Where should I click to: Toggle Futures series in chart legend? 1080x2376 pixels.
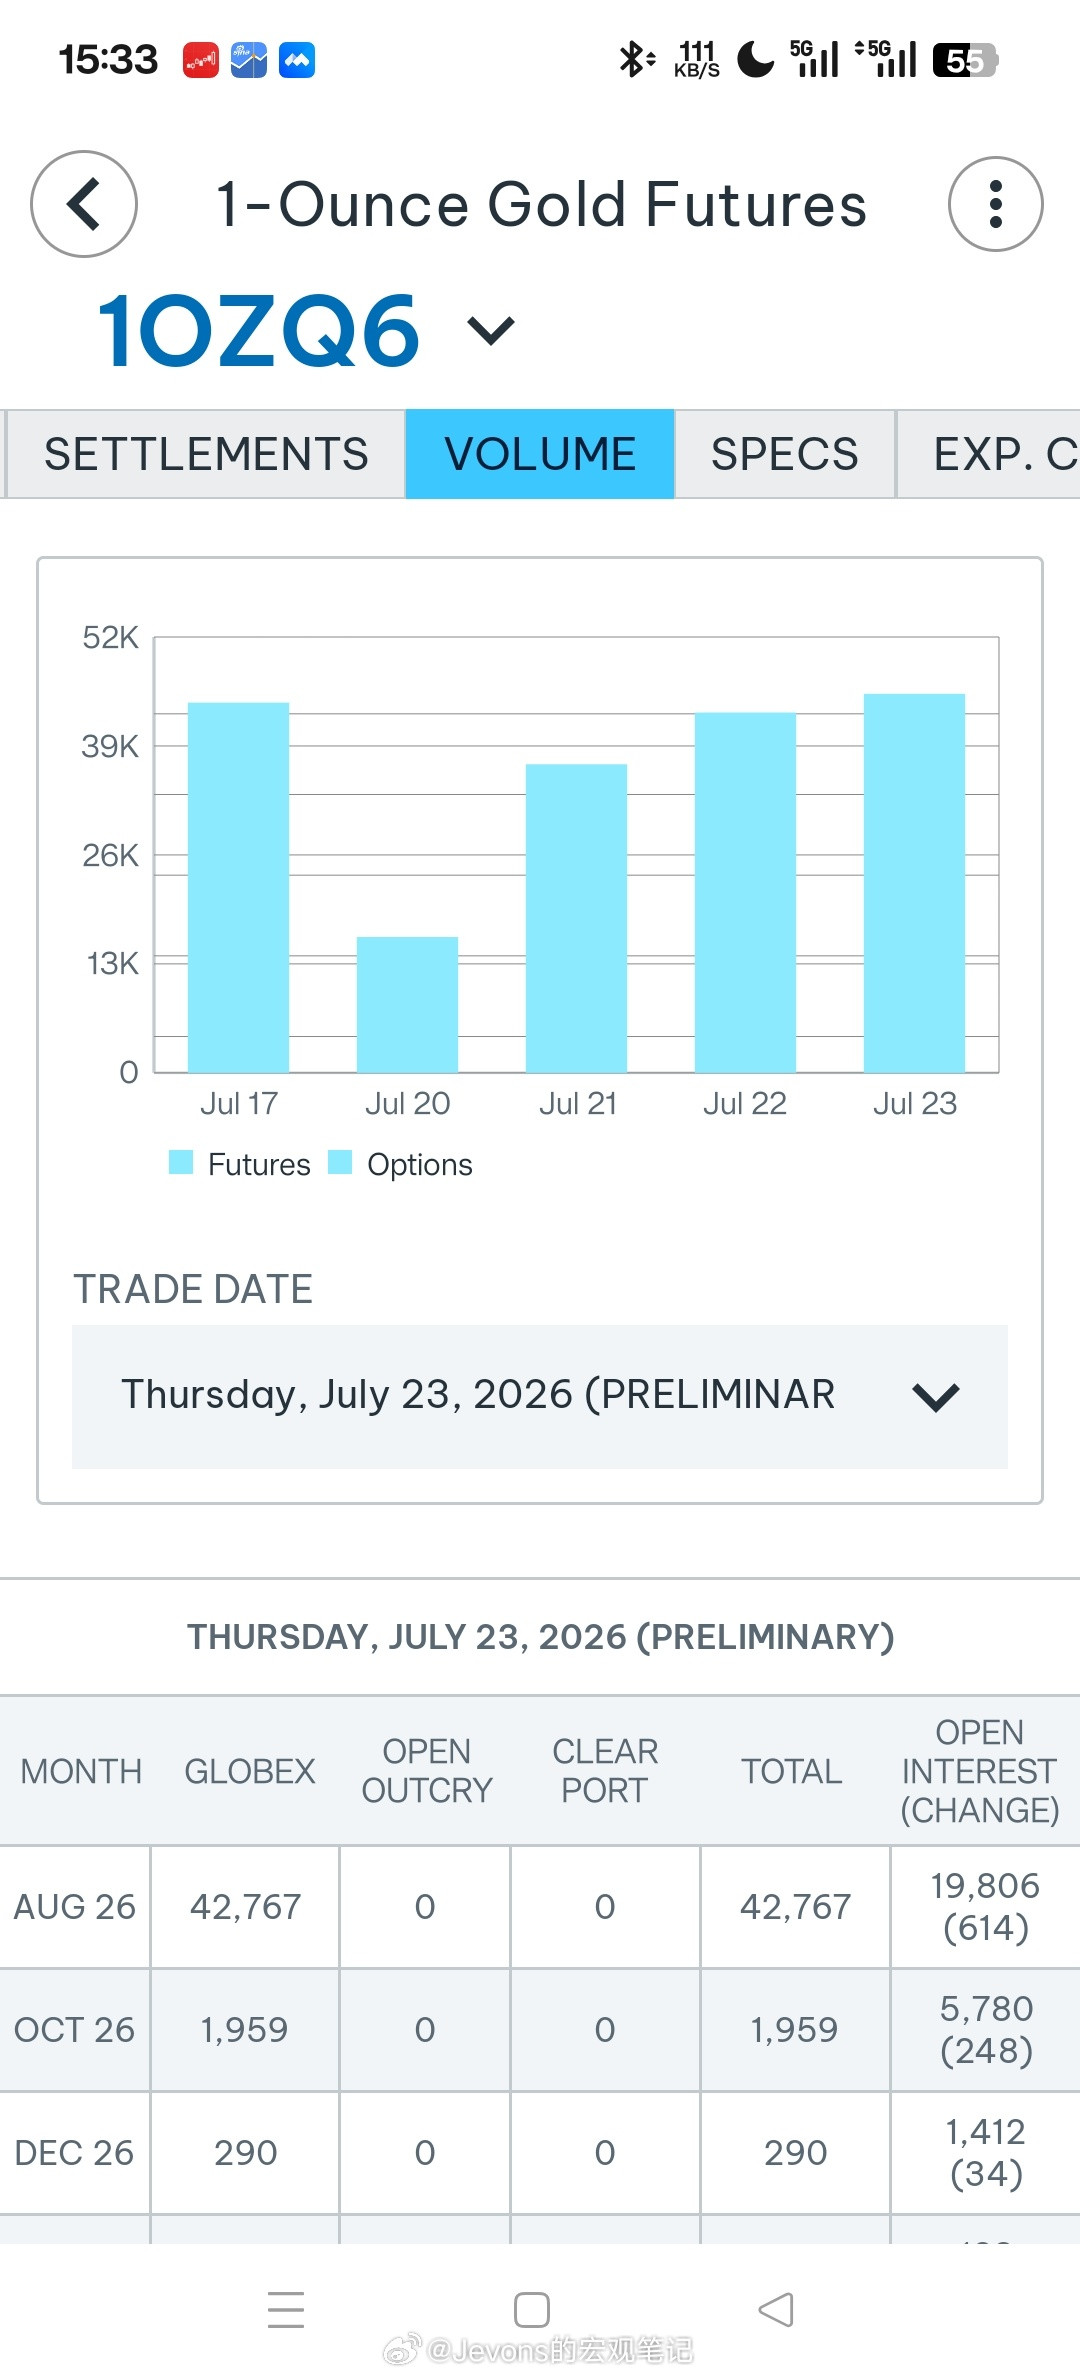tap(240, 1164)
